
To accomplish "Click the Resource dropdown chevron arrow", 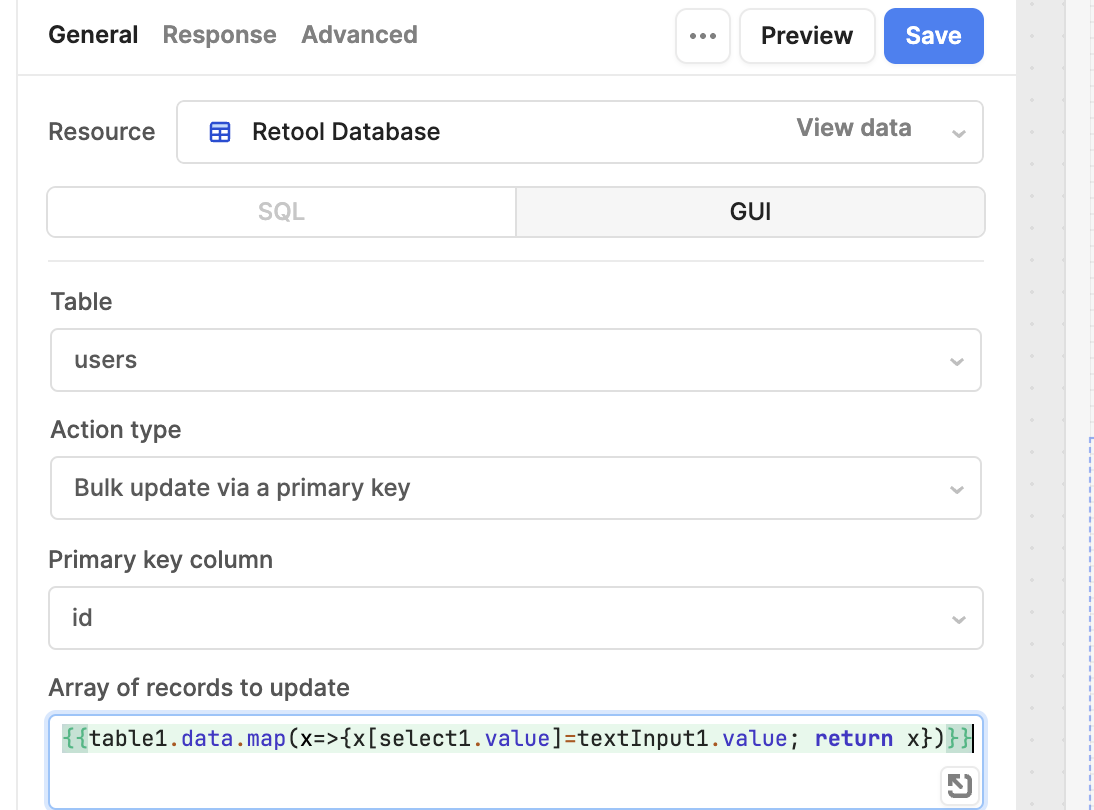I will [958, 133].
